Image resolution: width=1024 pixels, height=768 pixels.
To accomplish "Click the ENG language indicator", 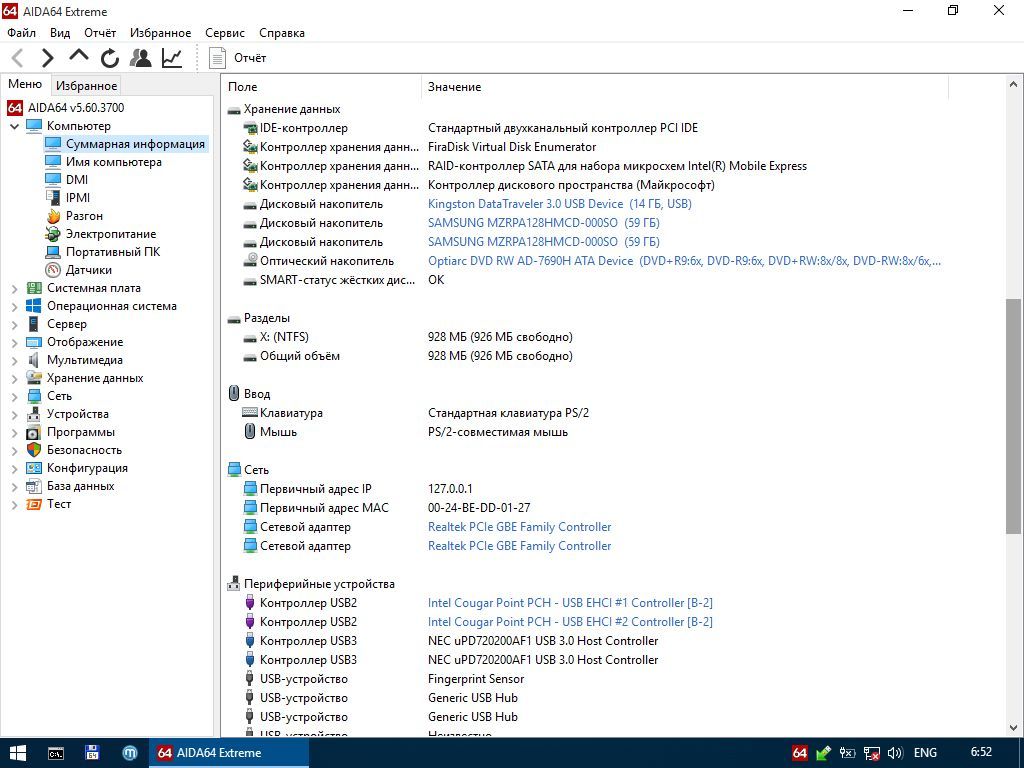I will (x=925, y=753).
